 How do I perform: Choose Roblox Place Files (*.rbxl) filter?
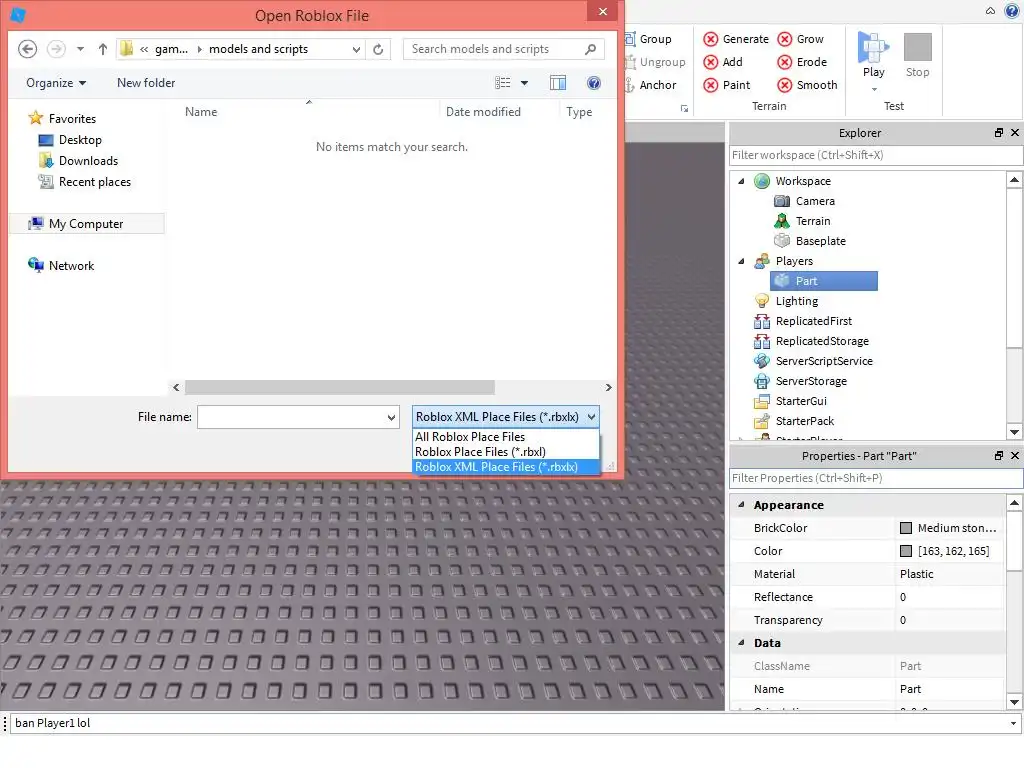506,452
